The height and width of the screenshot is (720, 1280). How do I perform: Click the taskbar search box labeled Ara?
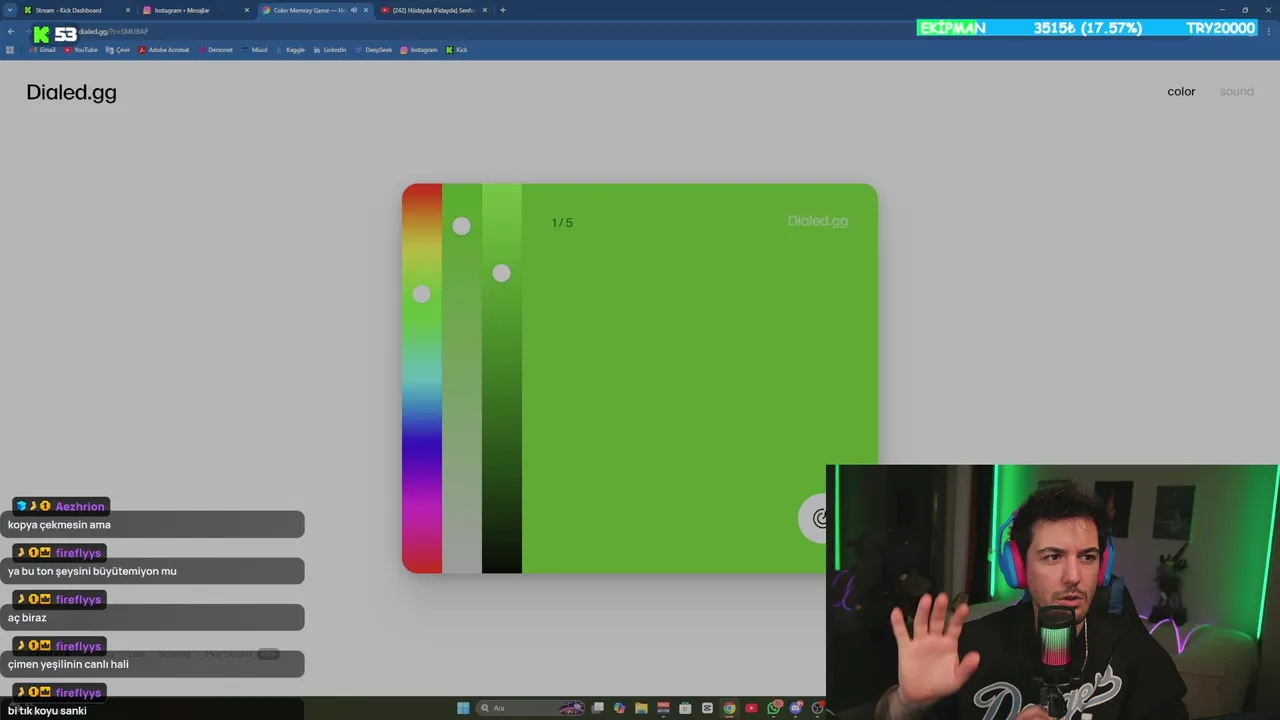[x=530, y=708]
